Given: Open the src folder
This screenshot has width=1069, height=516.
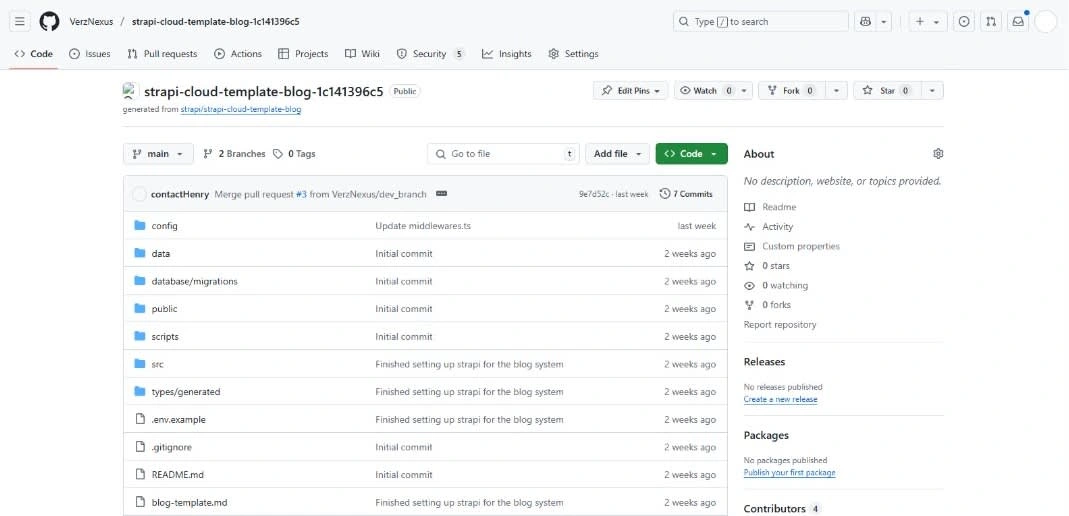Looking at the screenshot, I should click(x=157, y=365).
